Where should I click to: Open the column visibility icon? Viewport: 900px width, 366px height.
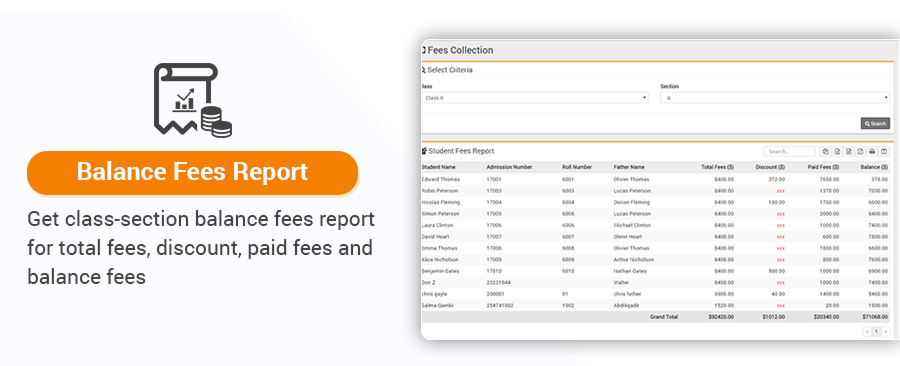[884, 151]
